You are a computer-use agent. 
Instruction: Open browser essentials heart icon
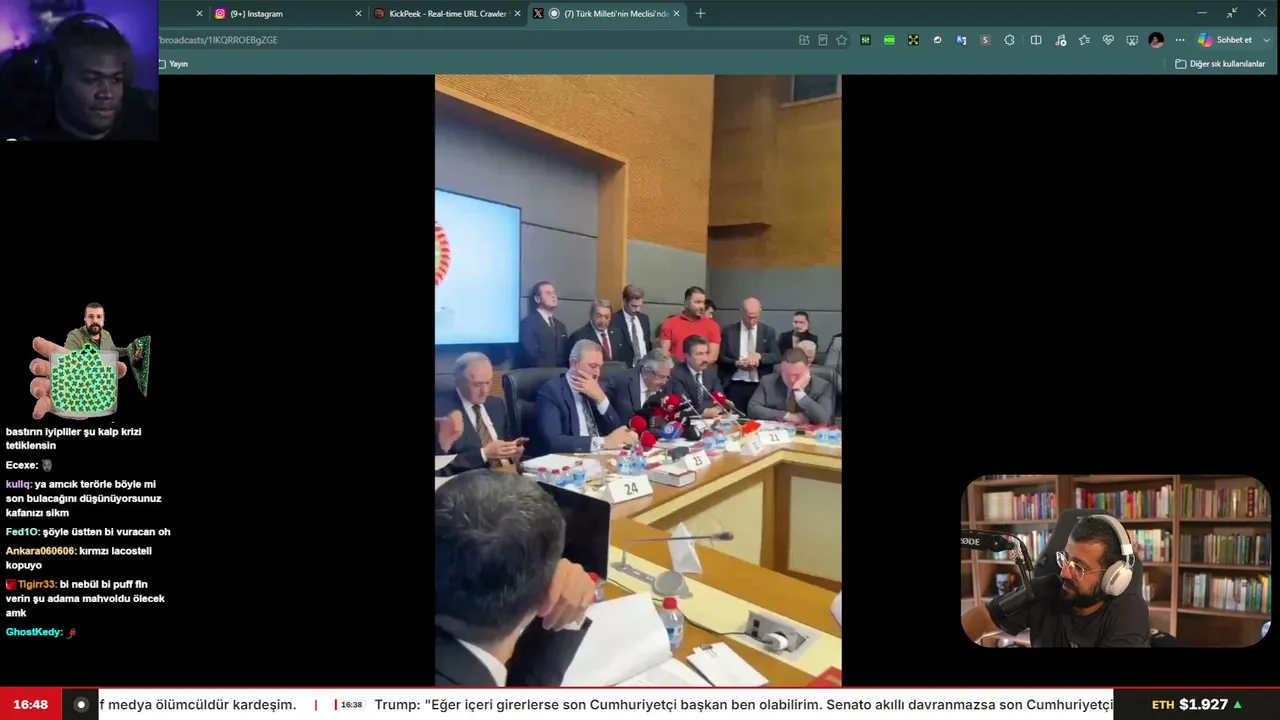[1108, 40]
